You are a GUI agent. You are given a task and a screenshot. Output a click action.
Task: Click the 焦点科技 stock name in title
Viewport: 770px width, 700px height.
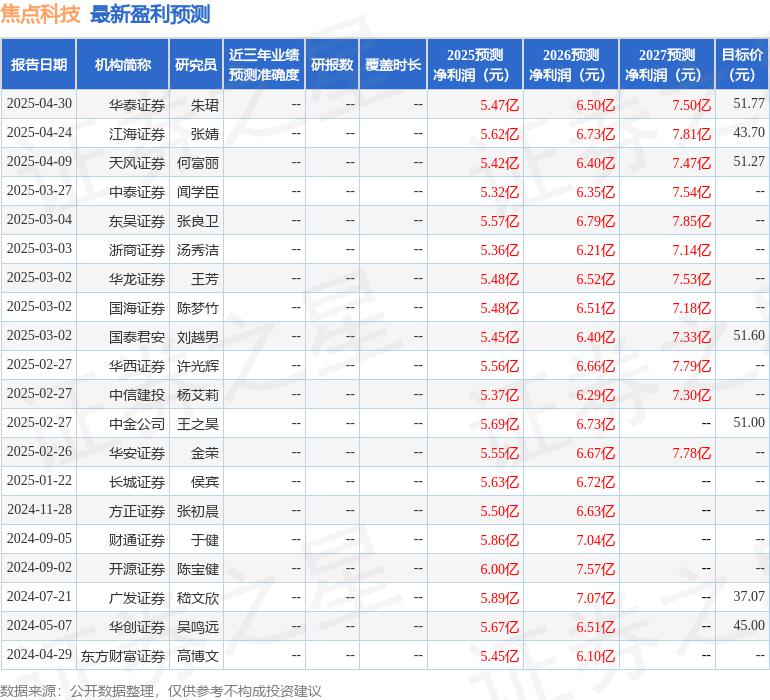(41, 14)
